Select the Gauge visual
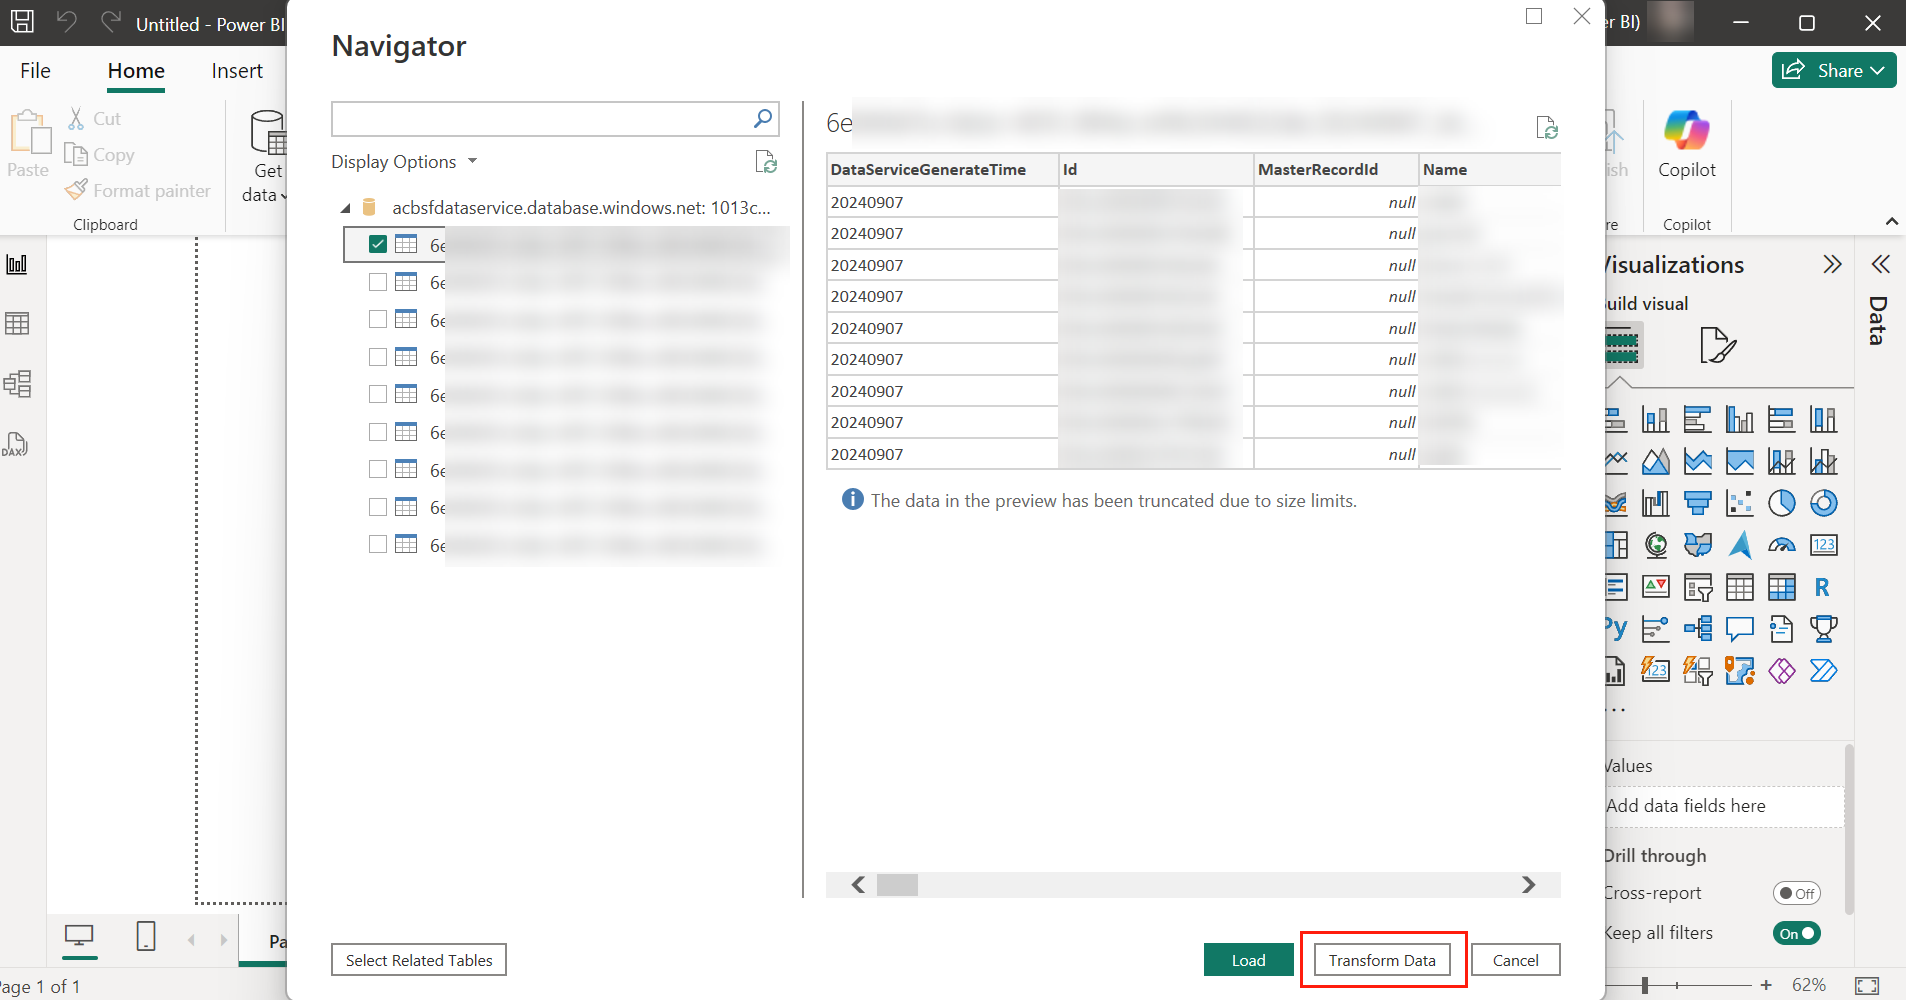Viewport: 1906px width, 1000px height. (x=1782, y=545)
